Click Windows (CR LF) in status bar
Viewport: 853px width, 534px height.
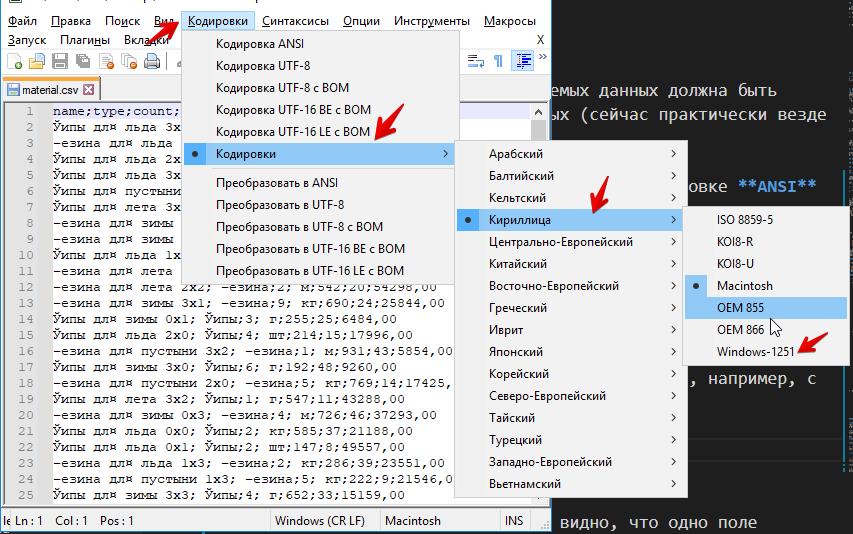tap(321, 521)
